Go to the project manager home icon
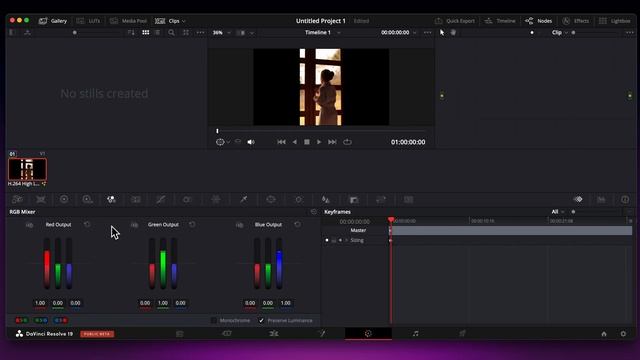This screenshot has width=640, height=360. [604, 334]
